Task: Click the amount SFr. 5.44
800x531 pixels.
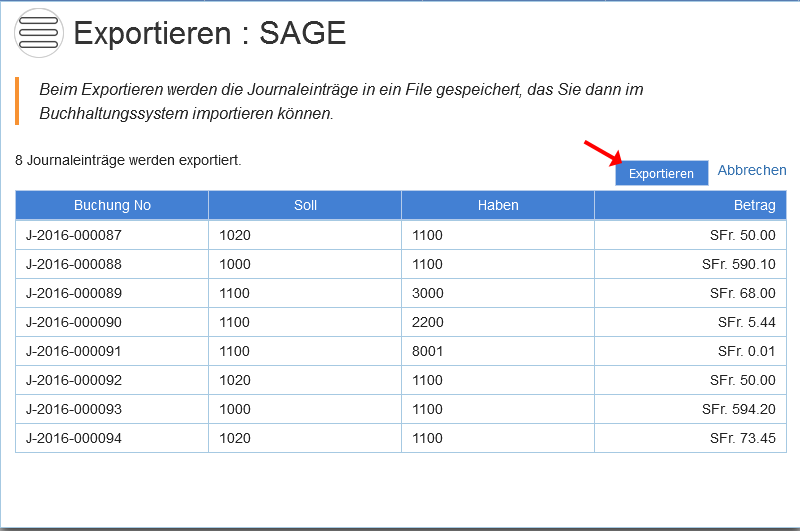Action: click(x=746, y=322)
